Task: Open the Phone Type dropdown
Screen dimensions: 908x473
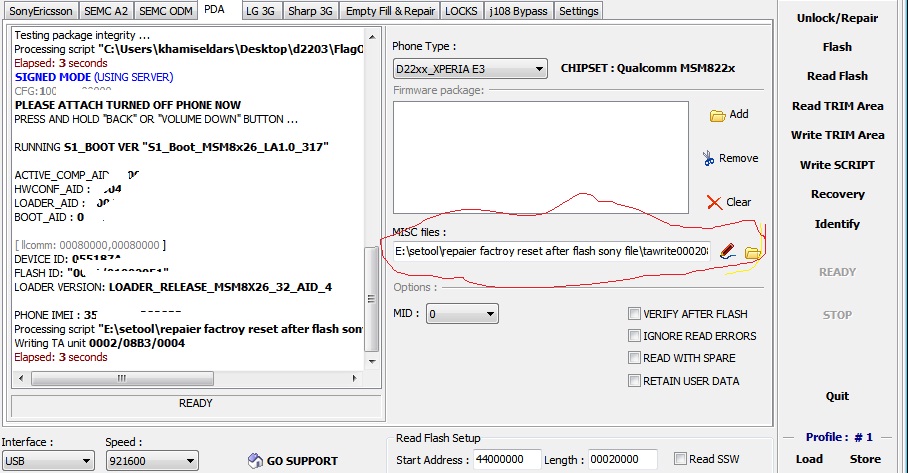Action: (x=470, y=69)
